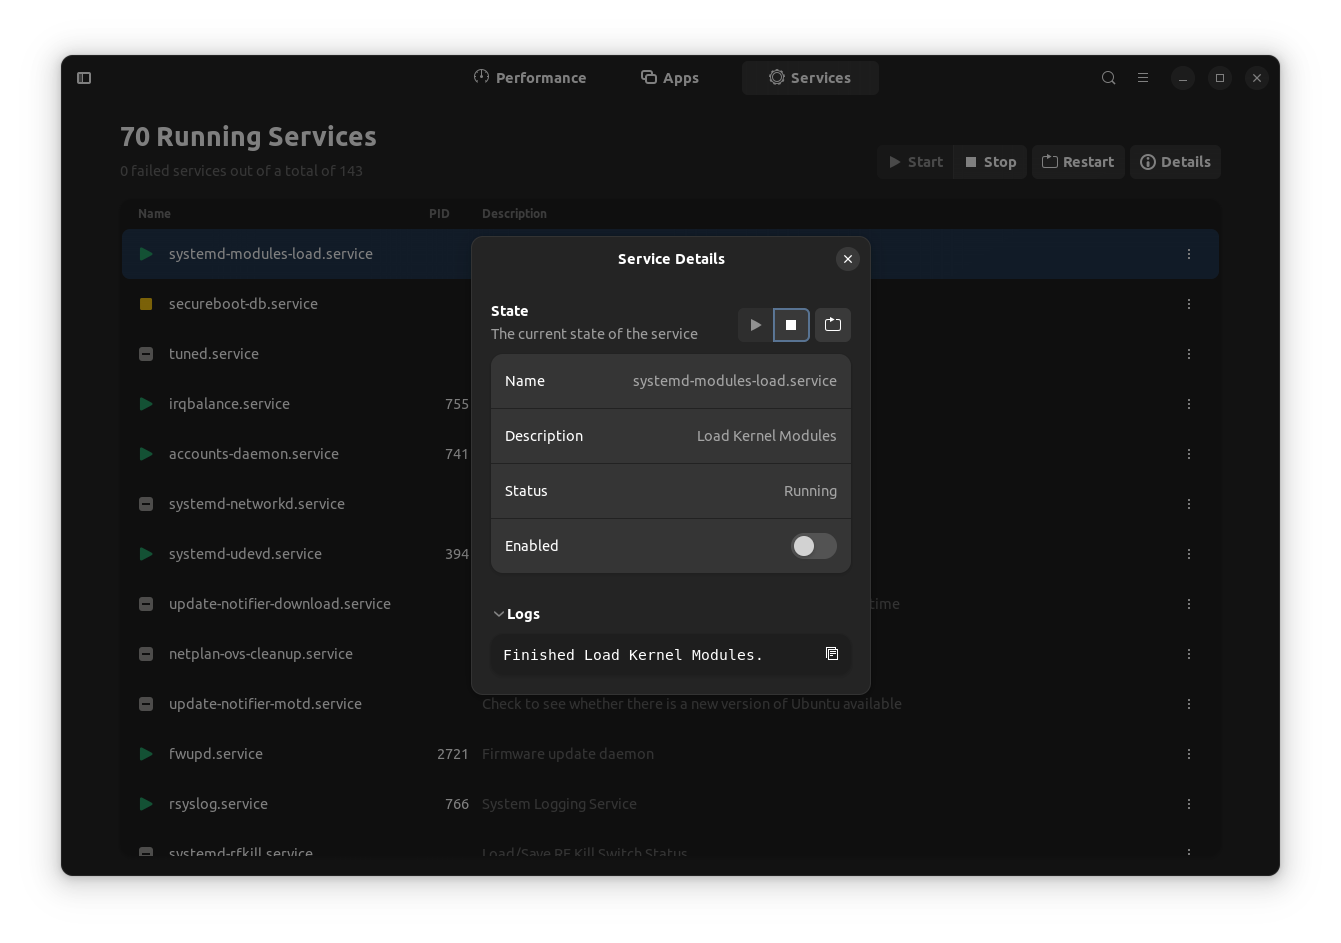Restart the service via the restart icon
Viewport: 1341px width, 943px height.
pyautogui.click(x=833, y=324)
